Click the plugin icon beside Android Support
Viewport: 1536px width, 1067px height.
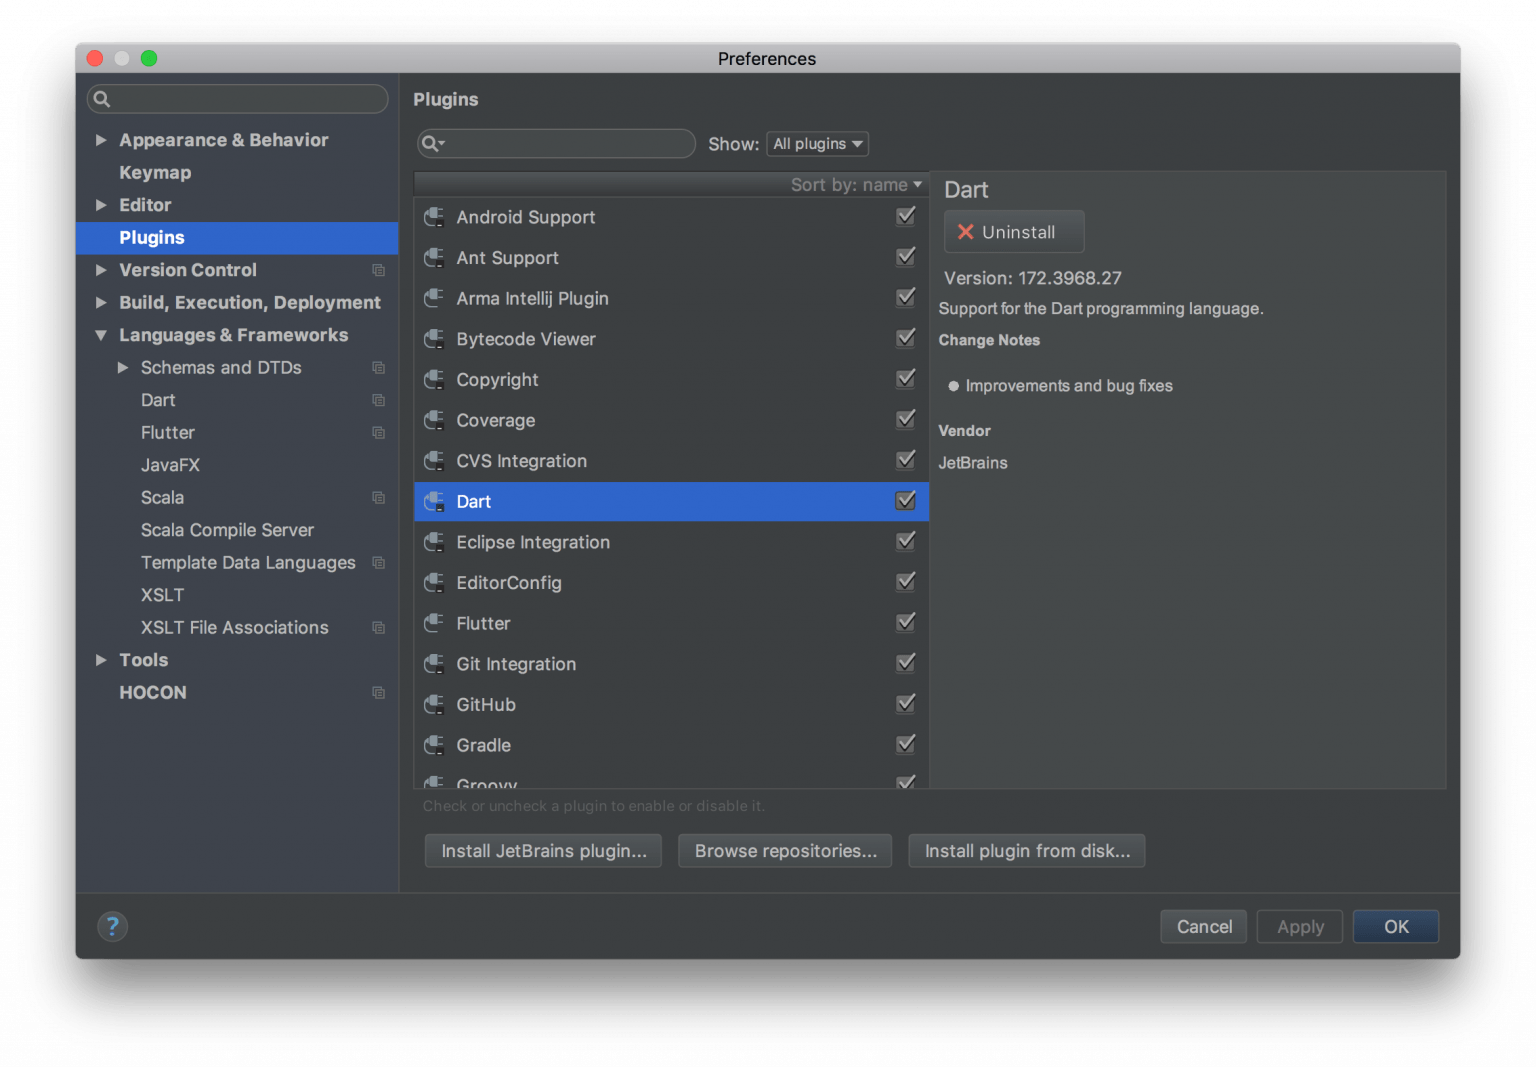(x=434, y=217)
